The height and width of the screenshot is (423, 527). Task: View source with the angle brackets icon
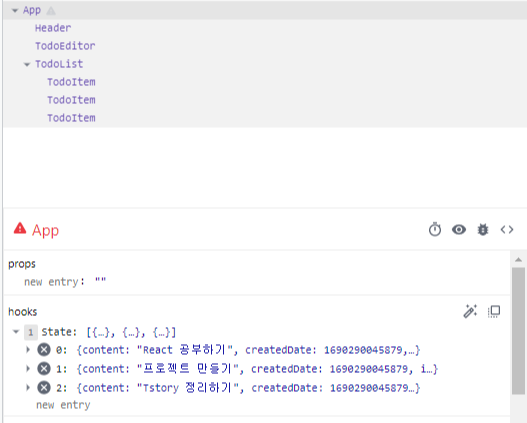pyautogui.click(x=507, y=229)
